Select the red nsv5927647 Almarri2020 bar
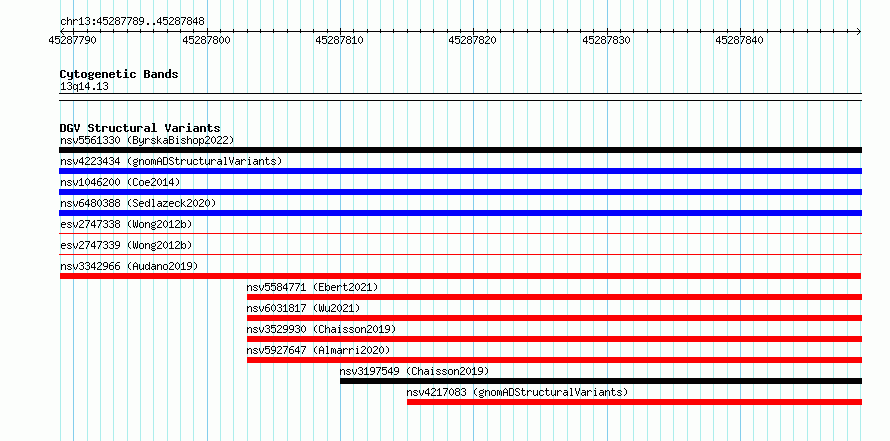 pos(554,360)
